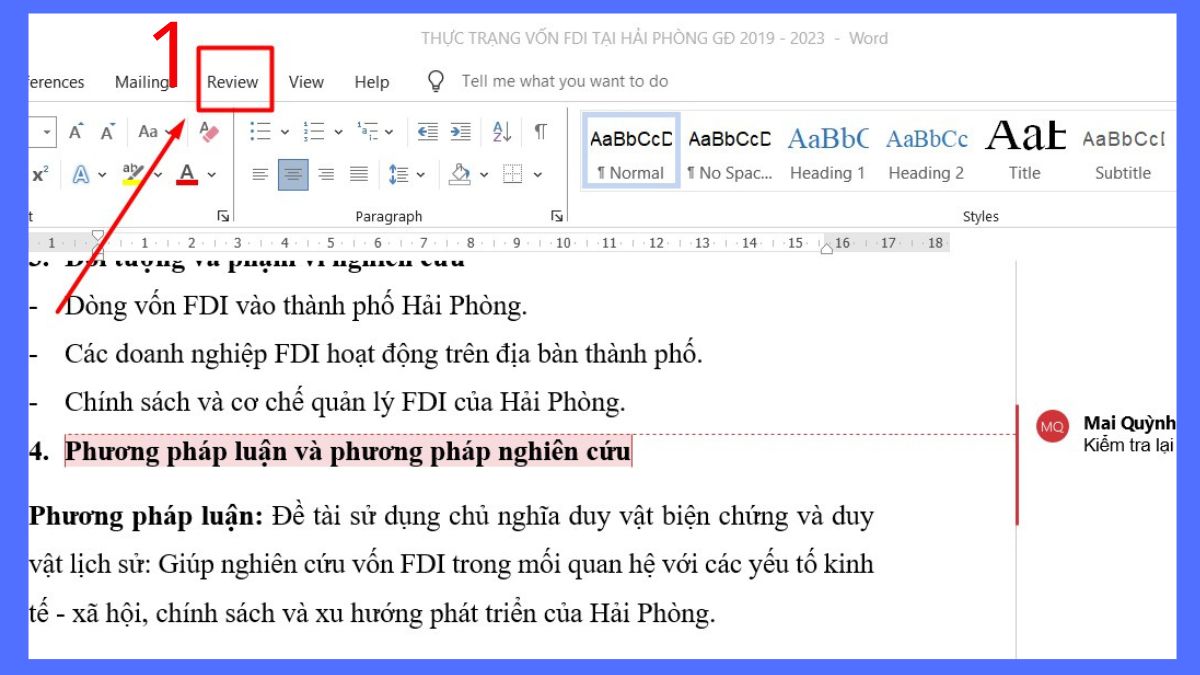Viewport: 1200px width, 675px height.
Task: Apply superscript formatting
Action: click(40, 172)
